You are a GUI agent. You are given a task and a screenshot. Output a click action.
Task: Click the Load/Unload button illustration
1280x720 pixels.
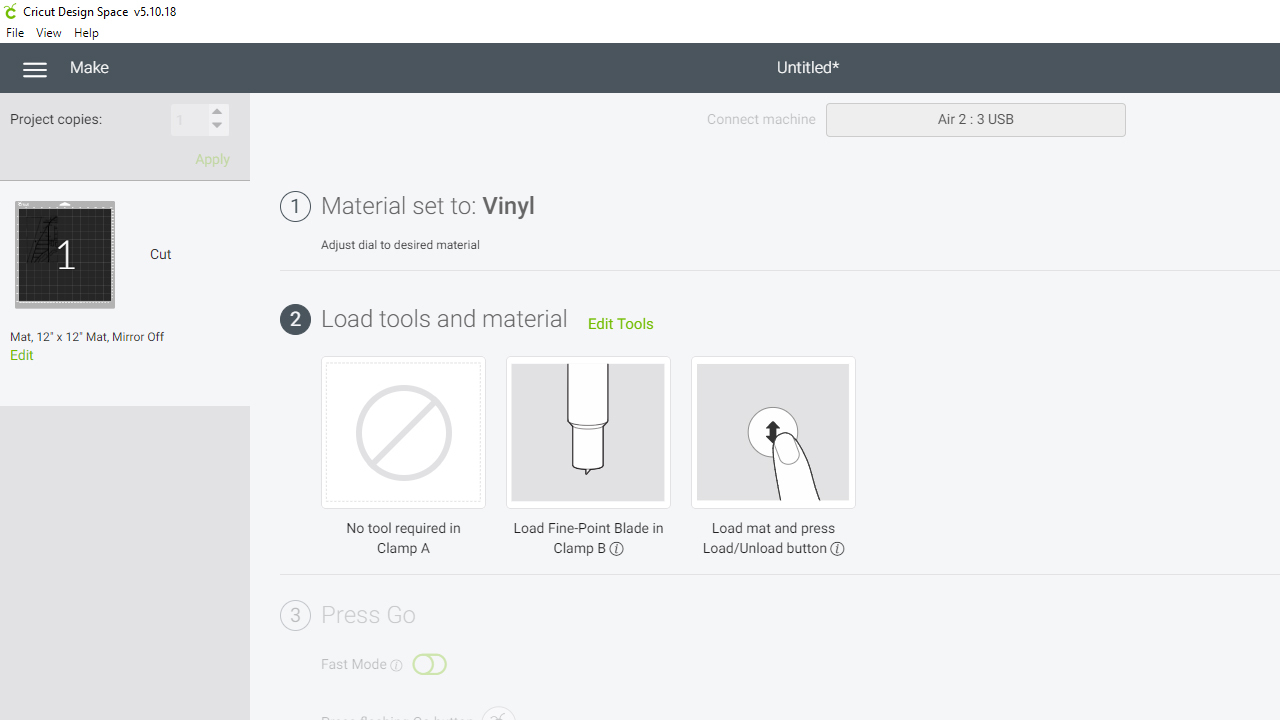click(x=773, y=432)
